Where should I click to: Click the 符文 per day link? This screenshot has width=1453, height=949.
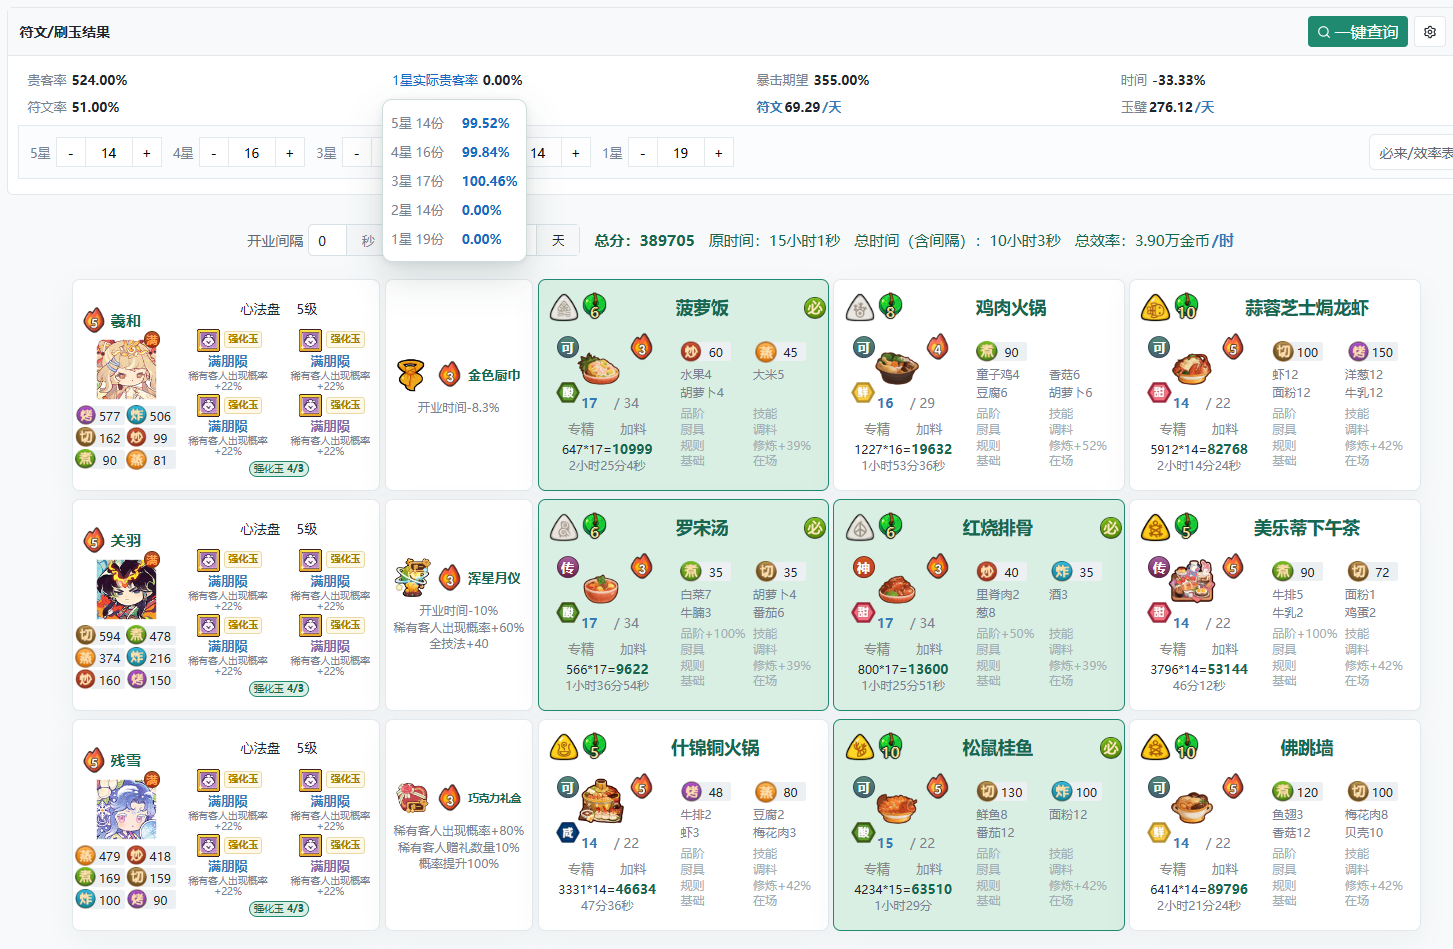pos(798,107)
